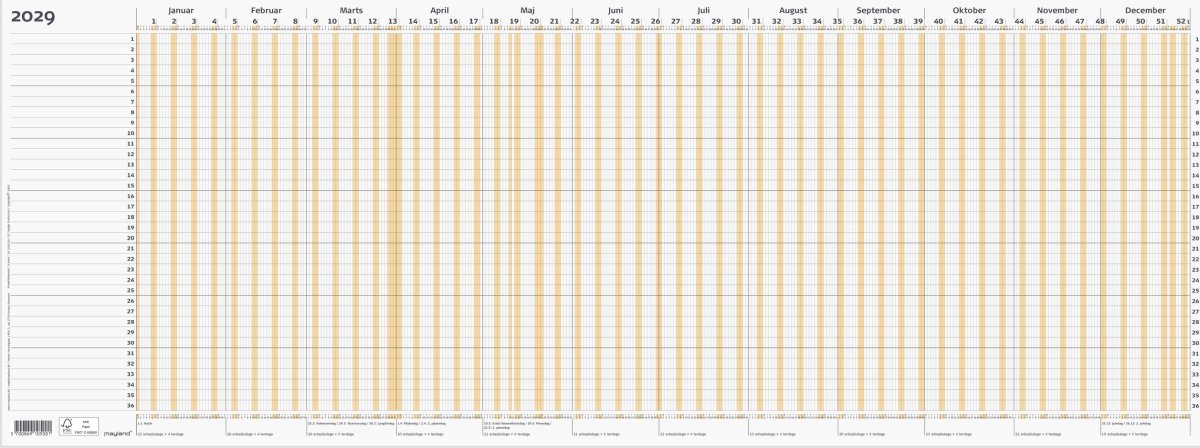Image resolution: width=1200 pixels, height=448 pixels.
Task: Click left-side row label 30
Action: (x=130, y=343)
